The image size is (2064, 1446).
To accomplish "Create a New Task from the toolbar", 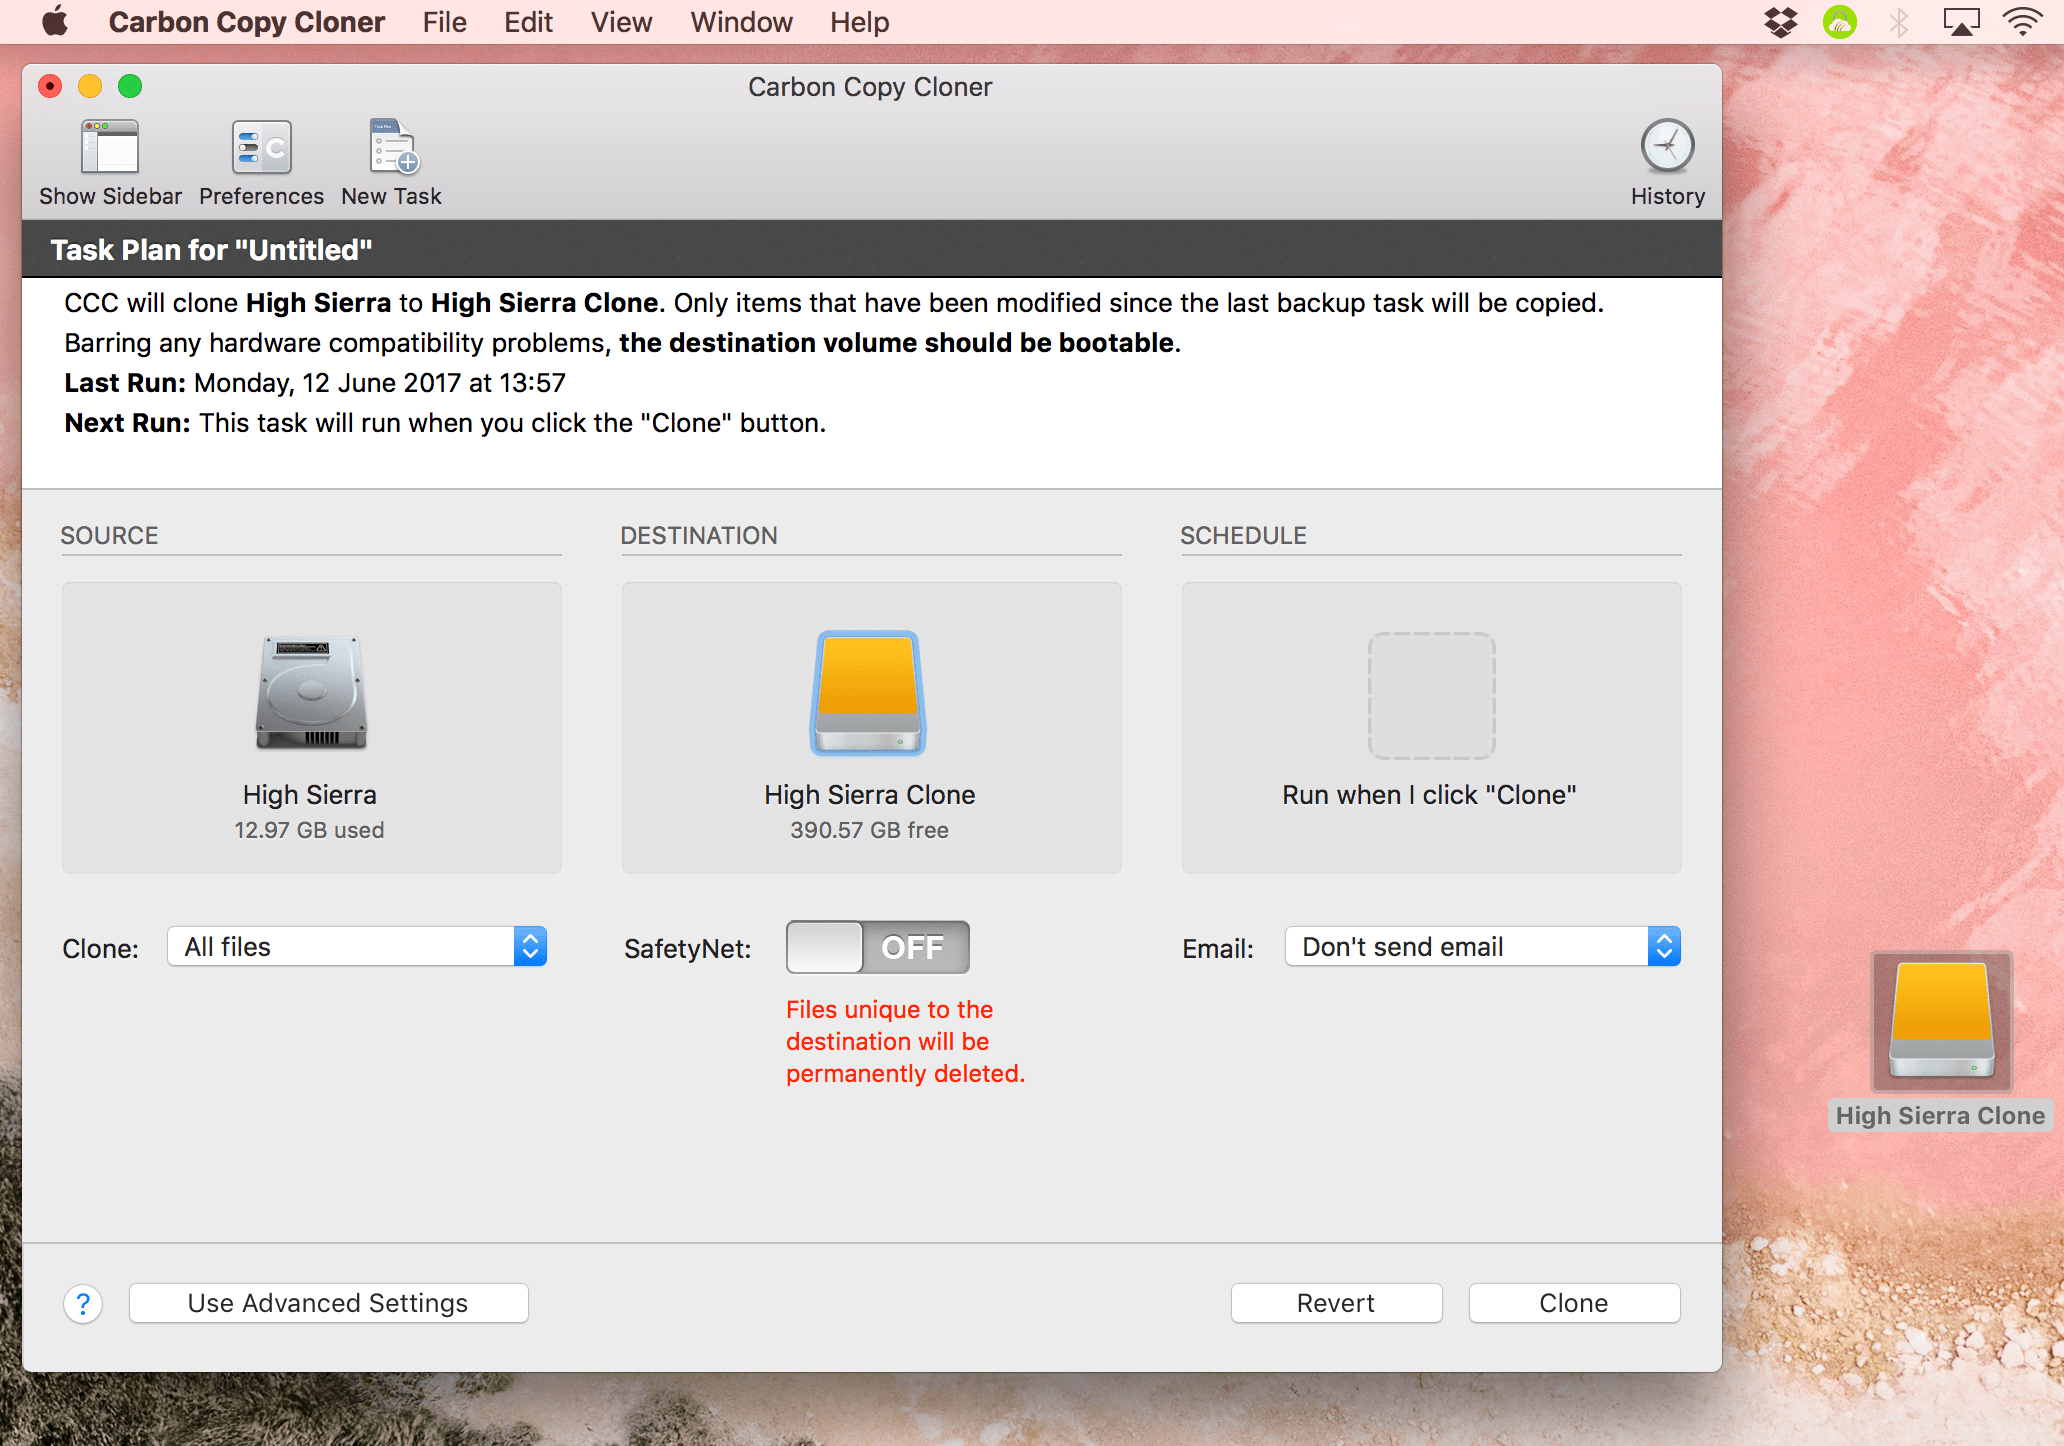I will point(393,147).
